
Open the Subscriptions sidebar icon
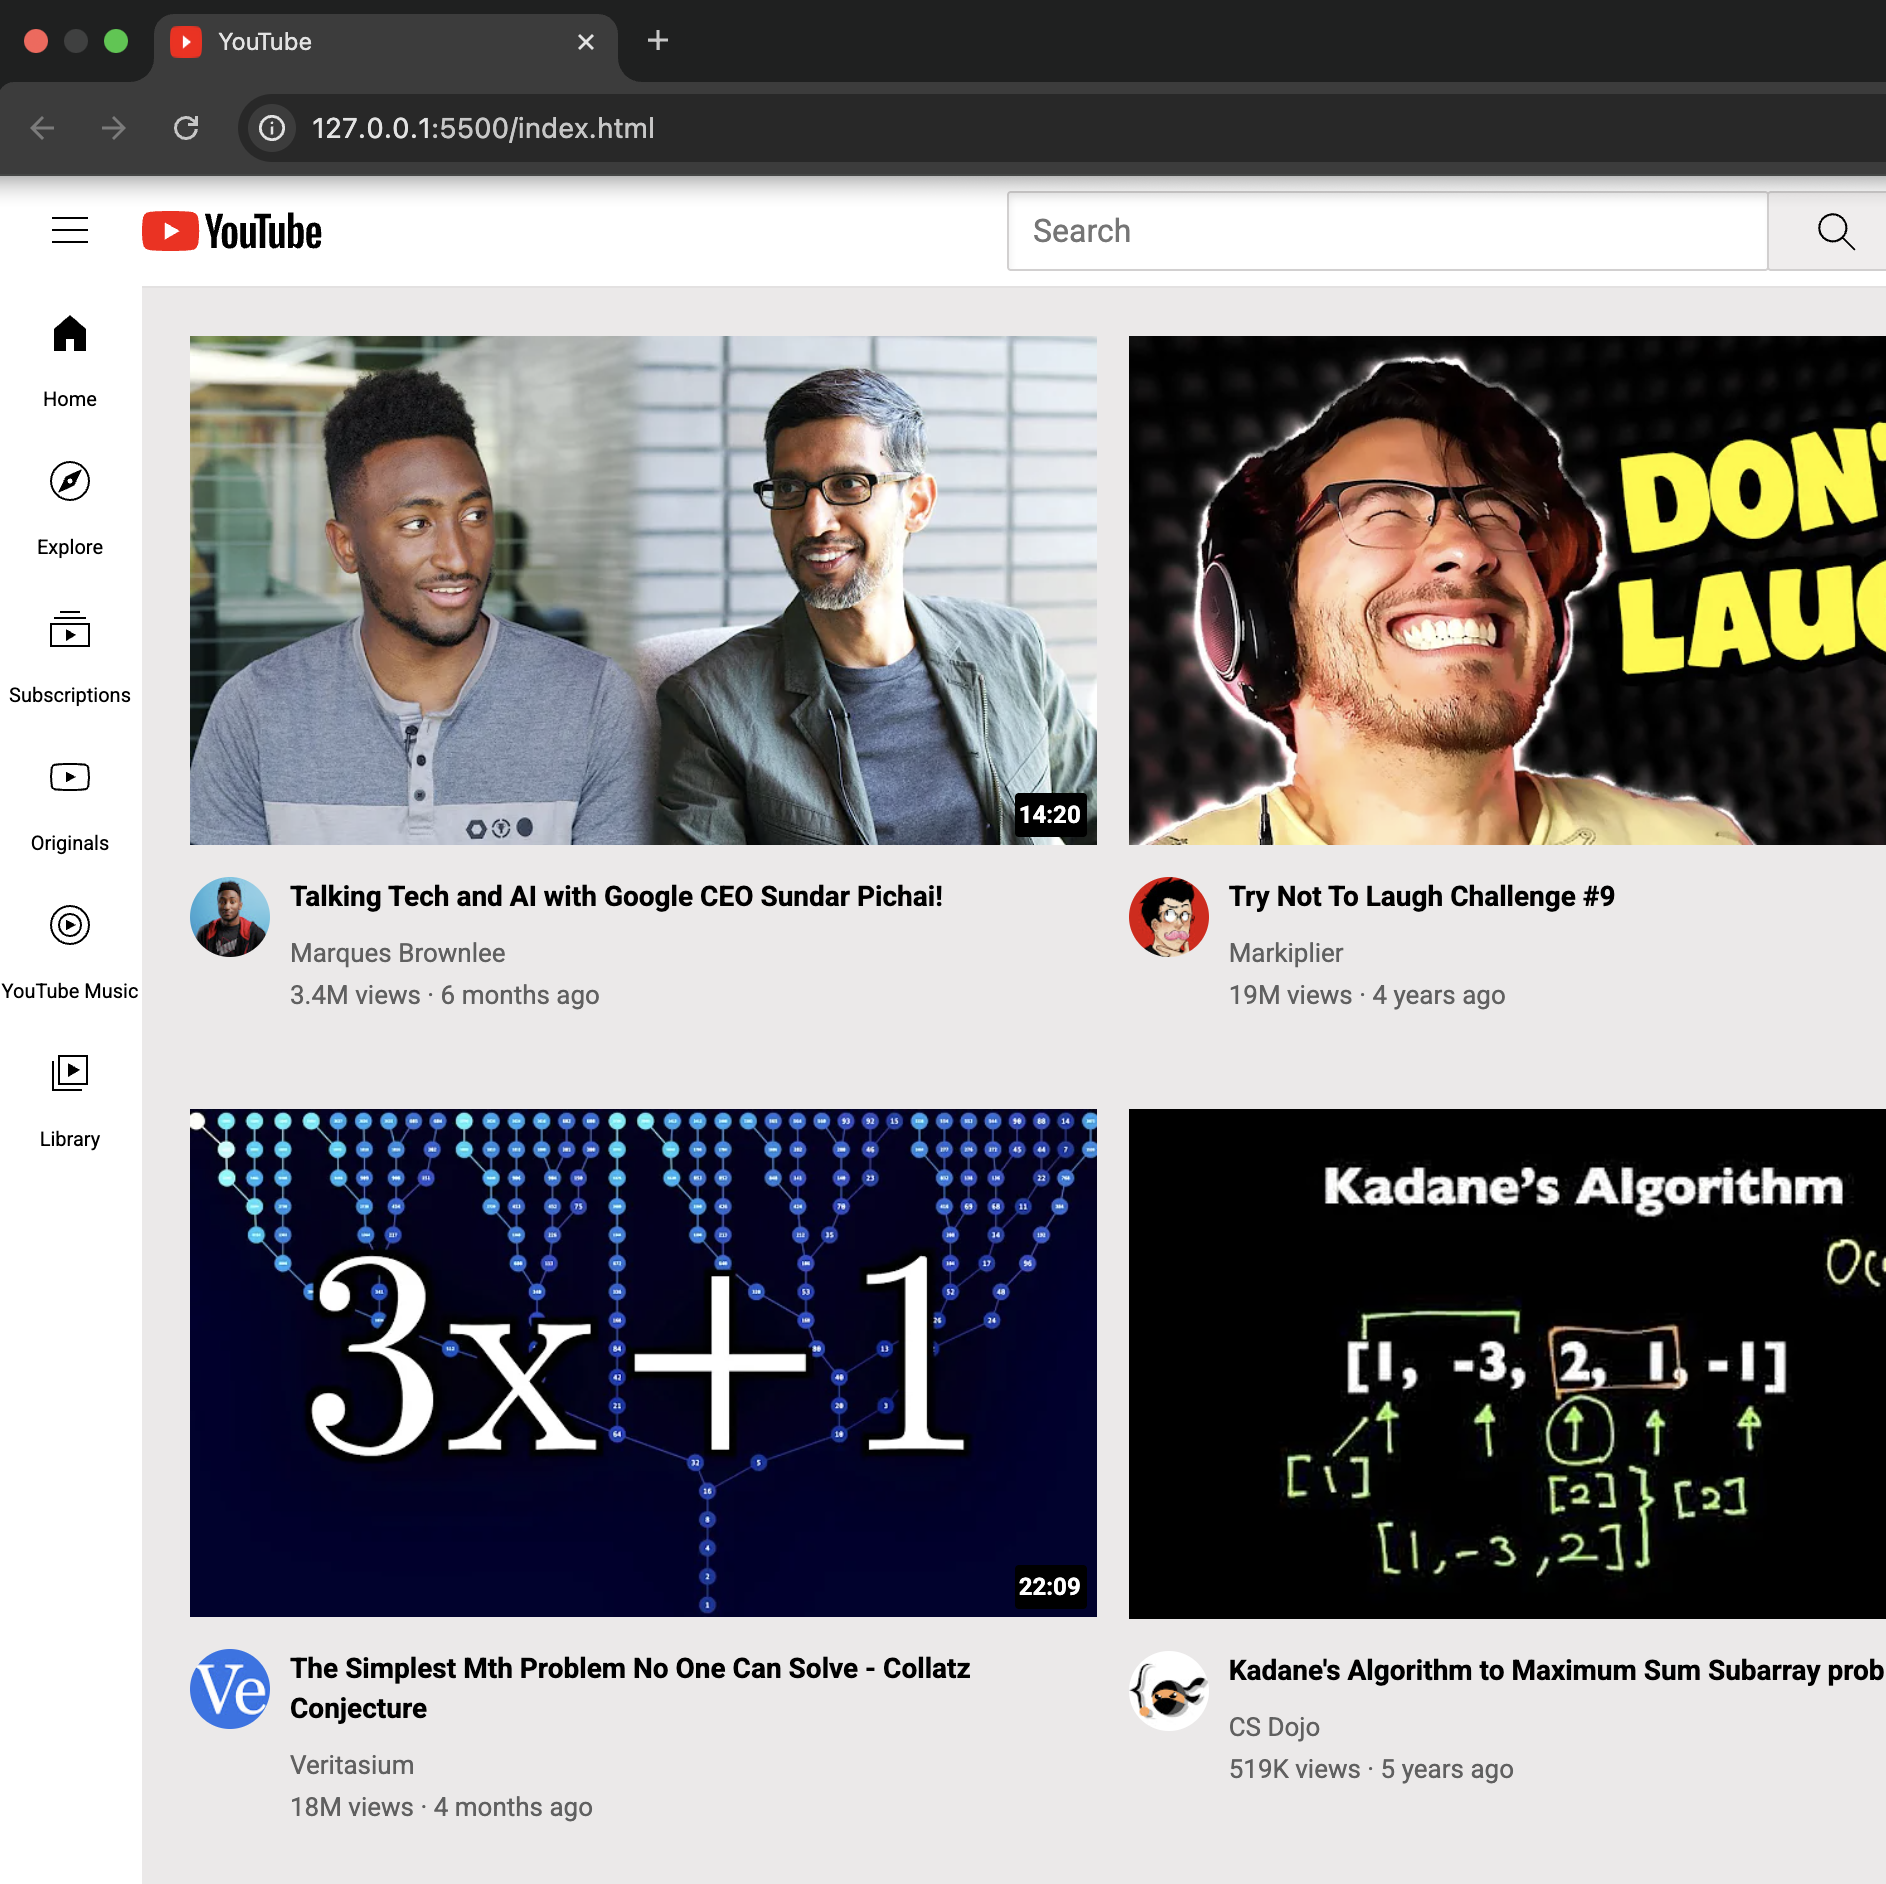70,630
